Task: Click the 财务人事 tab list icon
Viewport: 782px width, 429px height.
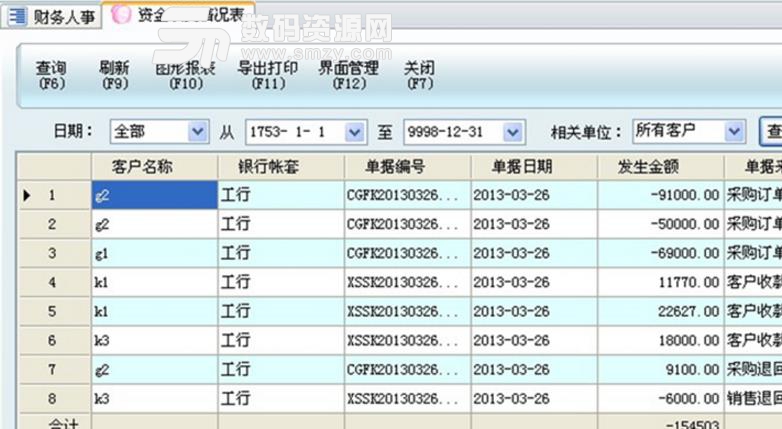Action: click(17, 16)
